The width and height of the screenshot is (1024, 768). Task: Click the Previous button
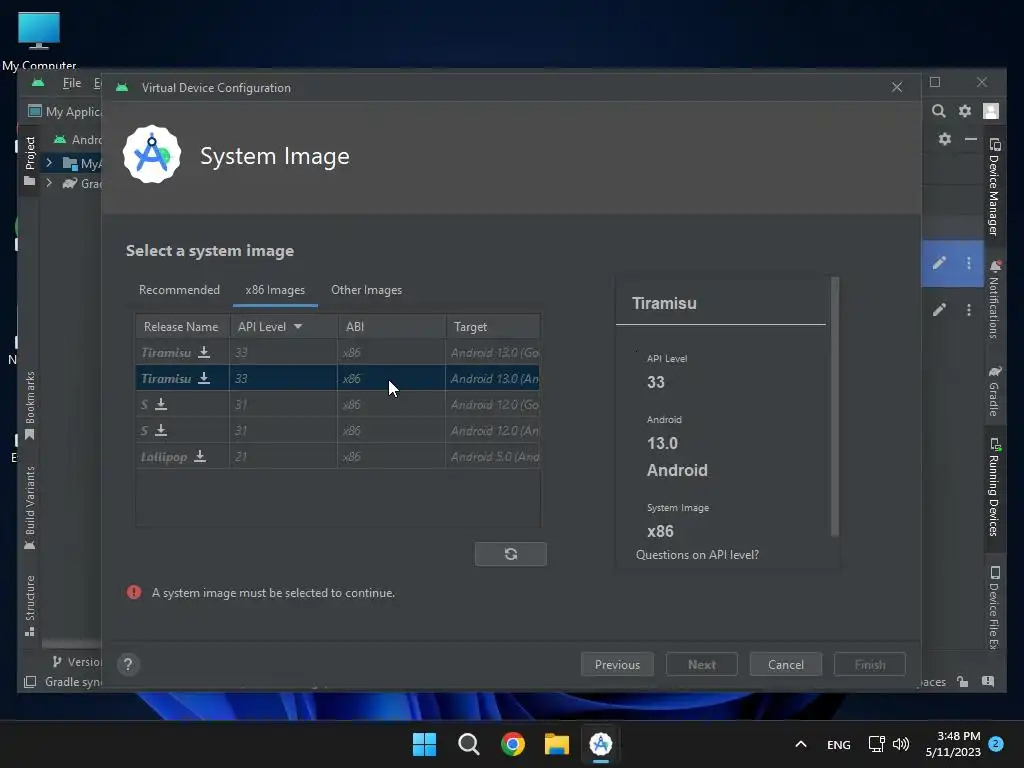(x=617, y=664)
